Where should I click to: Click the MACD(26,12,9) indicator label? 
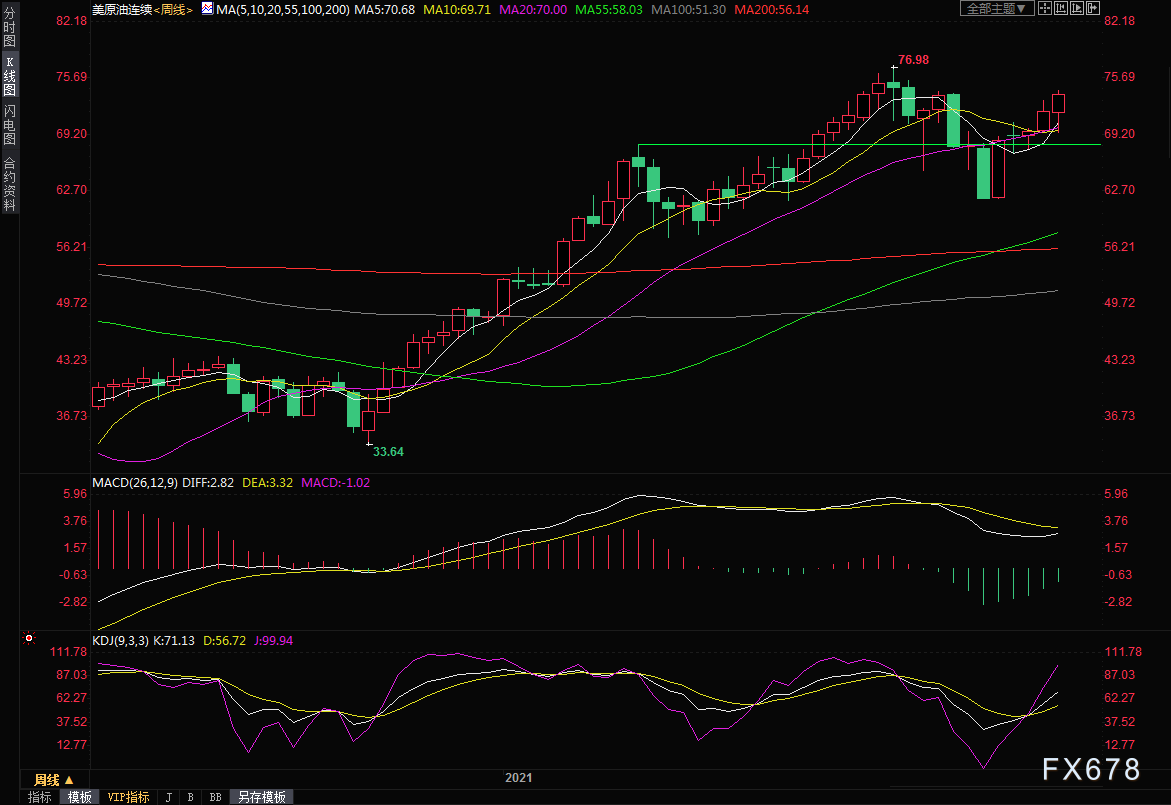134,482
